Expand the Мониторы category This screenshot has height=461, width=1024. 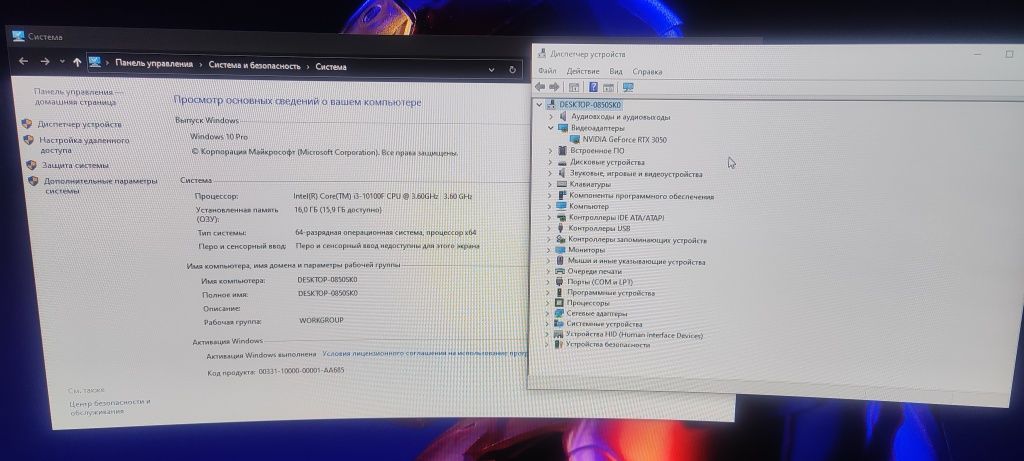pyautogui.click(x=549, y=249)
